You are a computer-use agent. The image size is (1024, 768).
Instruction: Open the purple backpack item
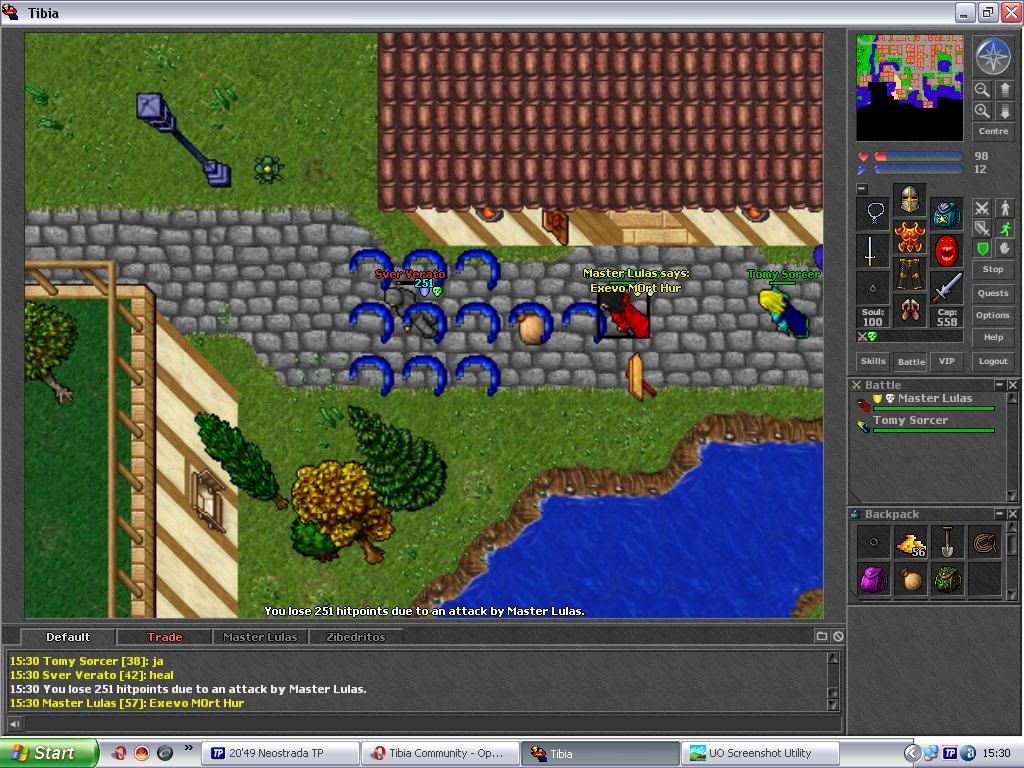pyautogui.click(x=873, y=579)
